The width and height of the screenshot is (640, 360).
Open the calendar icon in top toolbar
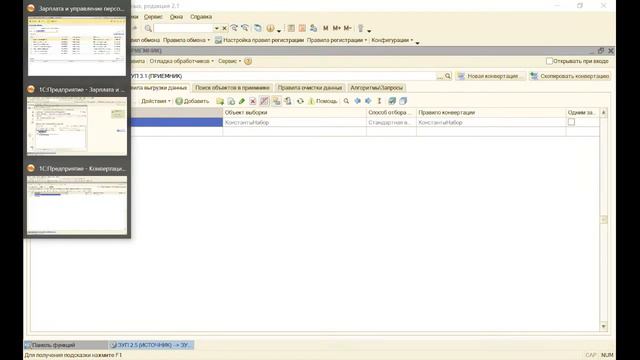coord(302,28)
